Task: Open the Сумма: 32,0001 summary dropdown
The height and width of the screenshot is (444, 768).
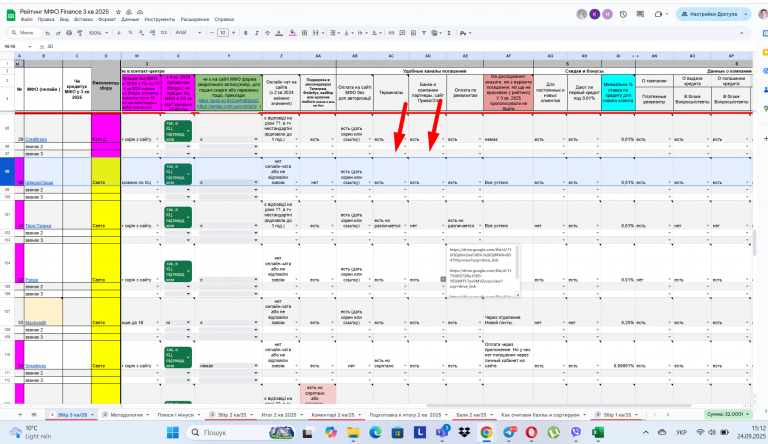Action: [x=728, y=415]
